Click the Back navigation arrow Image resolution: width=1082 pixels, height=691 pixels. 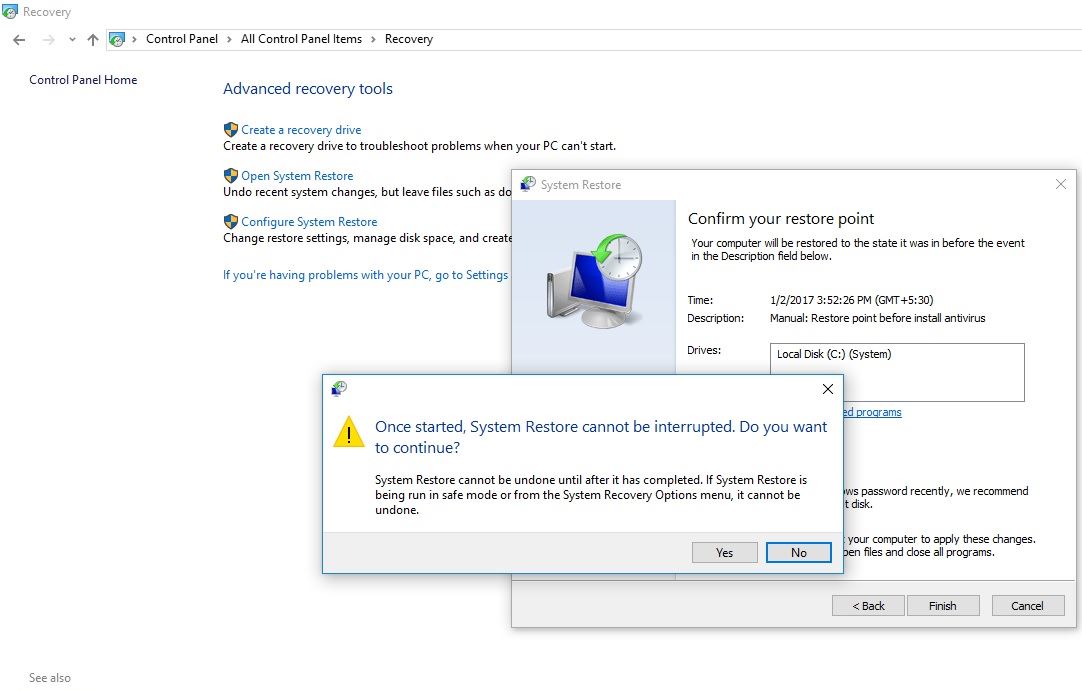18,38
